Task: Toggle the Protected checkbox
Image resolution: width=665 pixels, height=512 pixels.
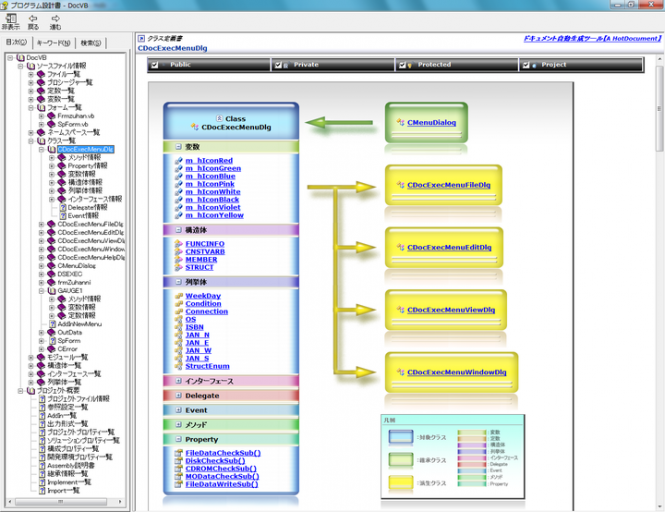Action: (x=402, y=65)
